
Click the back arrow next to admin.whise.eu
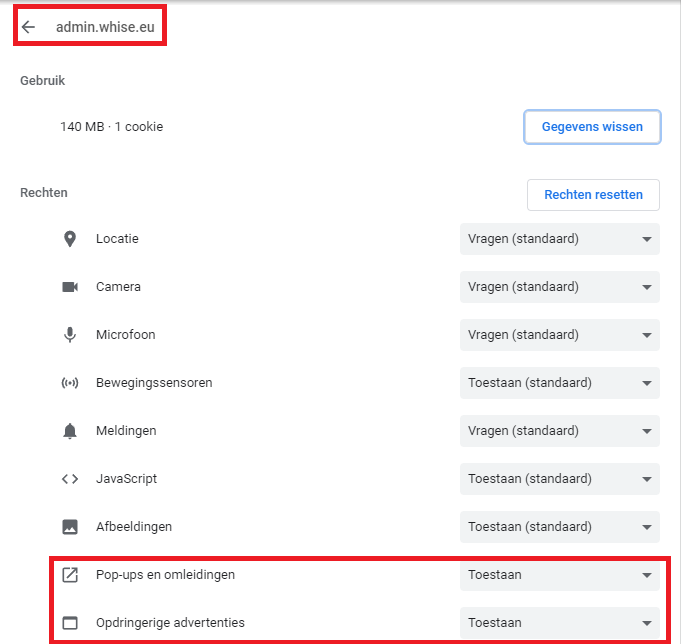pos(28,27)
